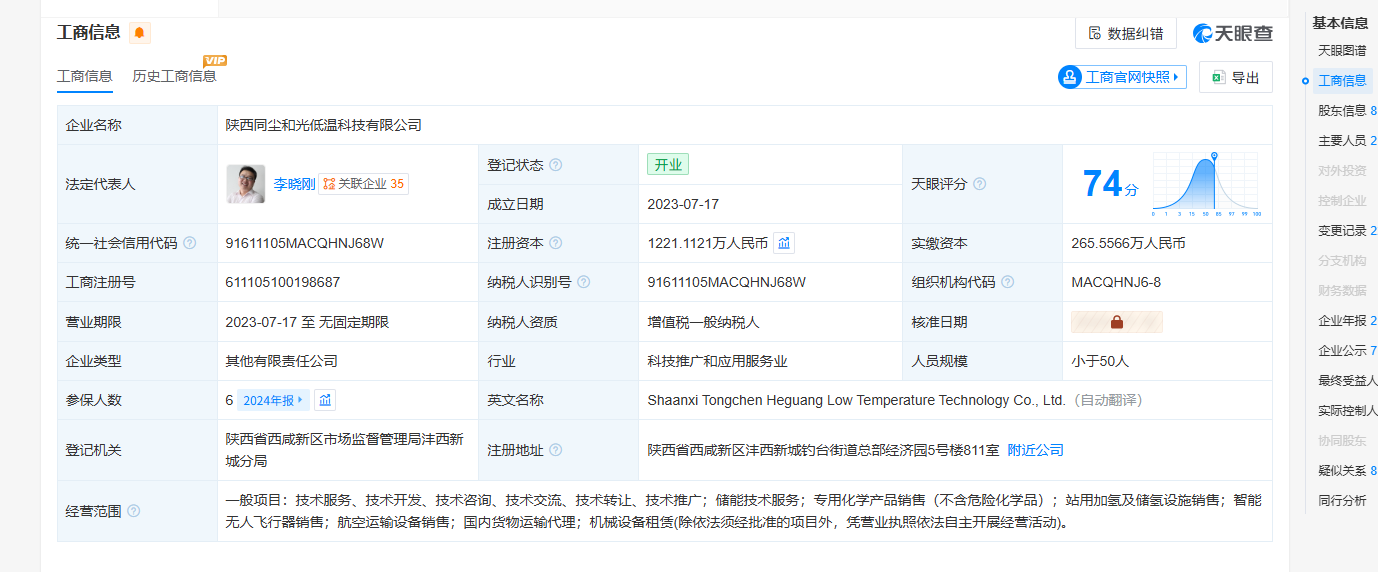This screenshot has height=572, width=1378.
Task: Click the locked 核准日期 VIP icon
Action: (x=1116, y=322)
